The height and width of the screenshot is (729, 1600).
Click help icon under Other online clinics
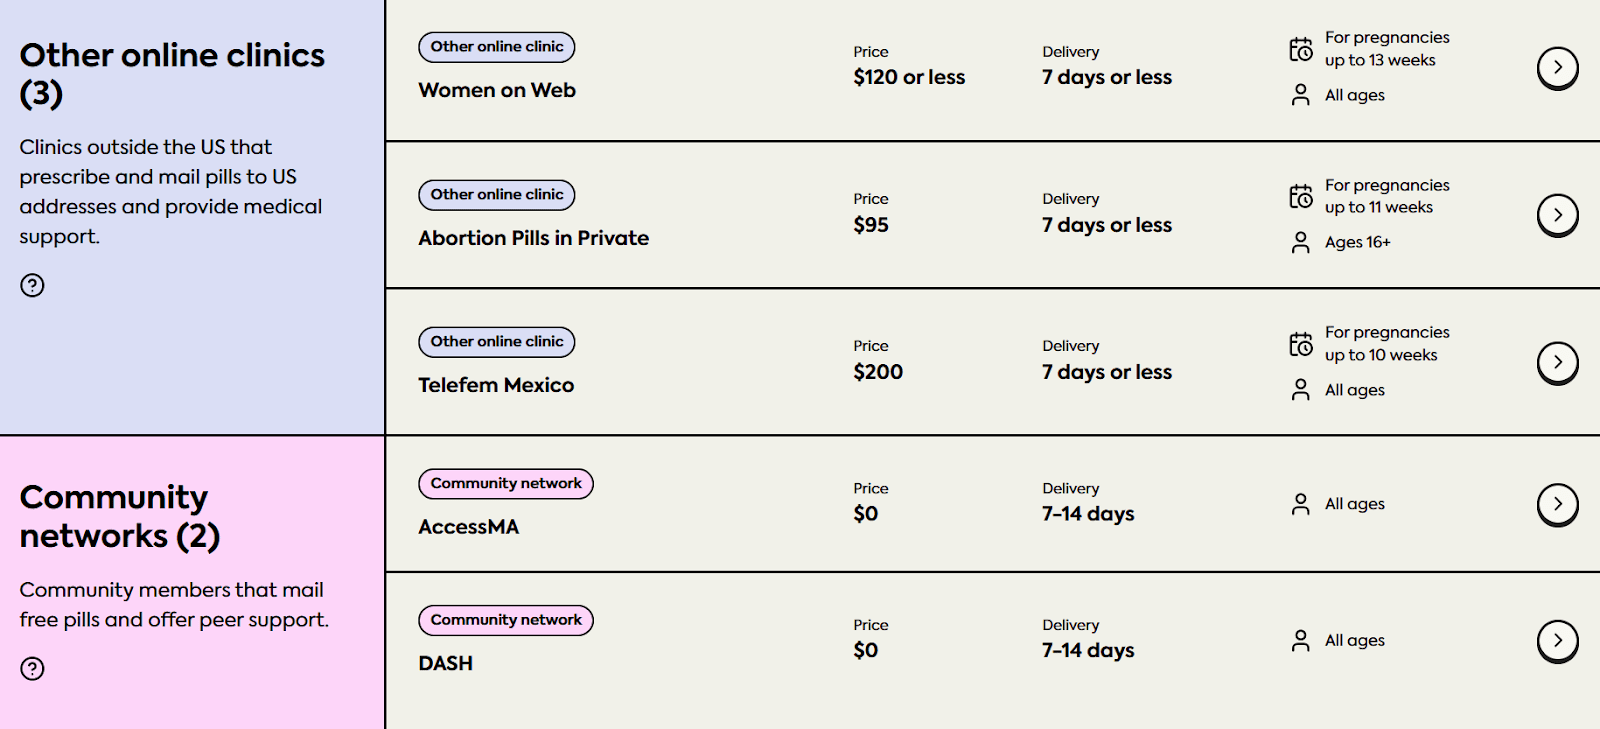[x=32, y=286]
